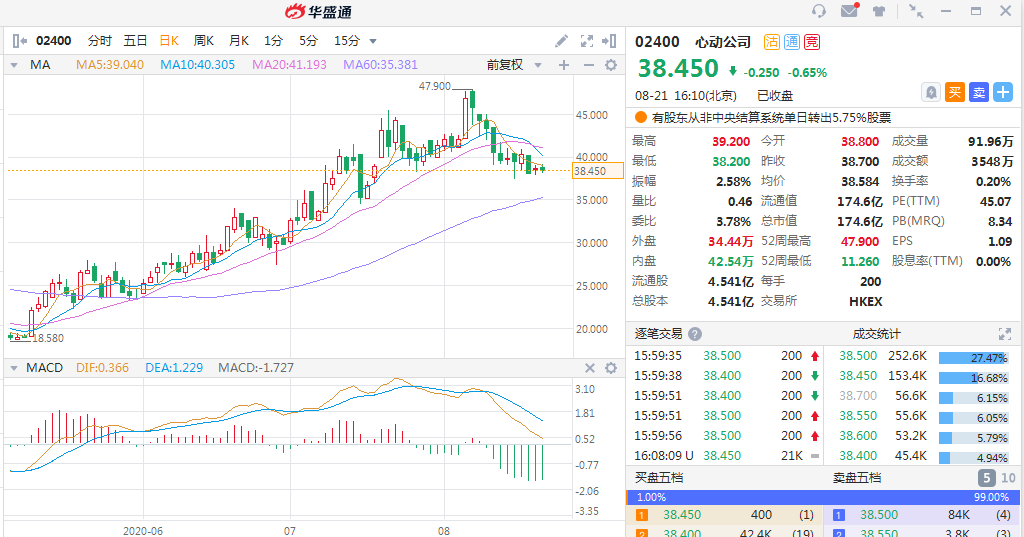Click the 27.47% volume distribution bar
Viewport: 1024px width, 537px height.
point(974,358)
